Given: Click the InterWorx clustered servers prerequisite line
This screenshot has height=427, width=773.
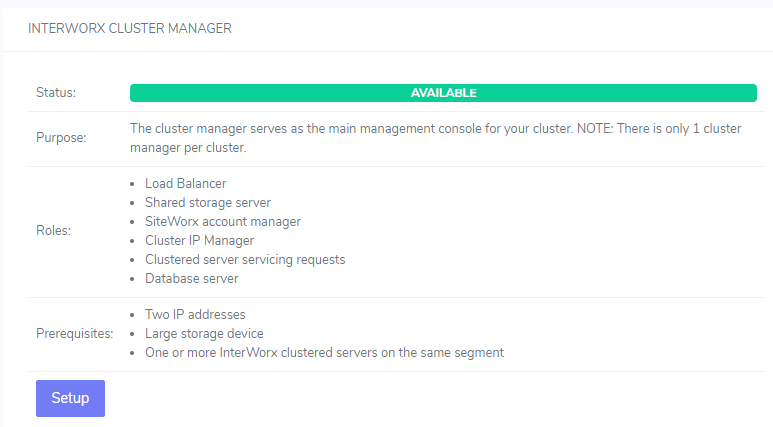Looking at the screenshot, I should (324, 353).
